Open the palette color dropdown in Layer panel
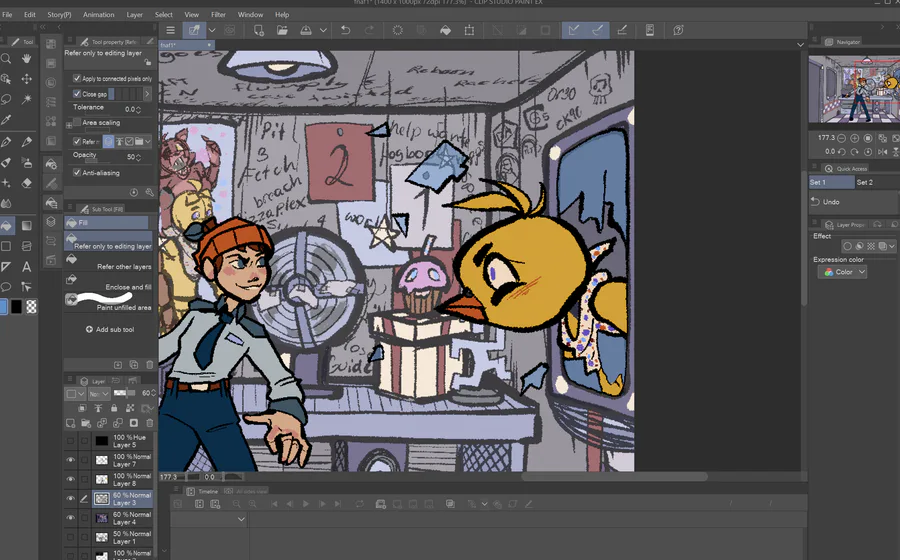 click(75, 394)
